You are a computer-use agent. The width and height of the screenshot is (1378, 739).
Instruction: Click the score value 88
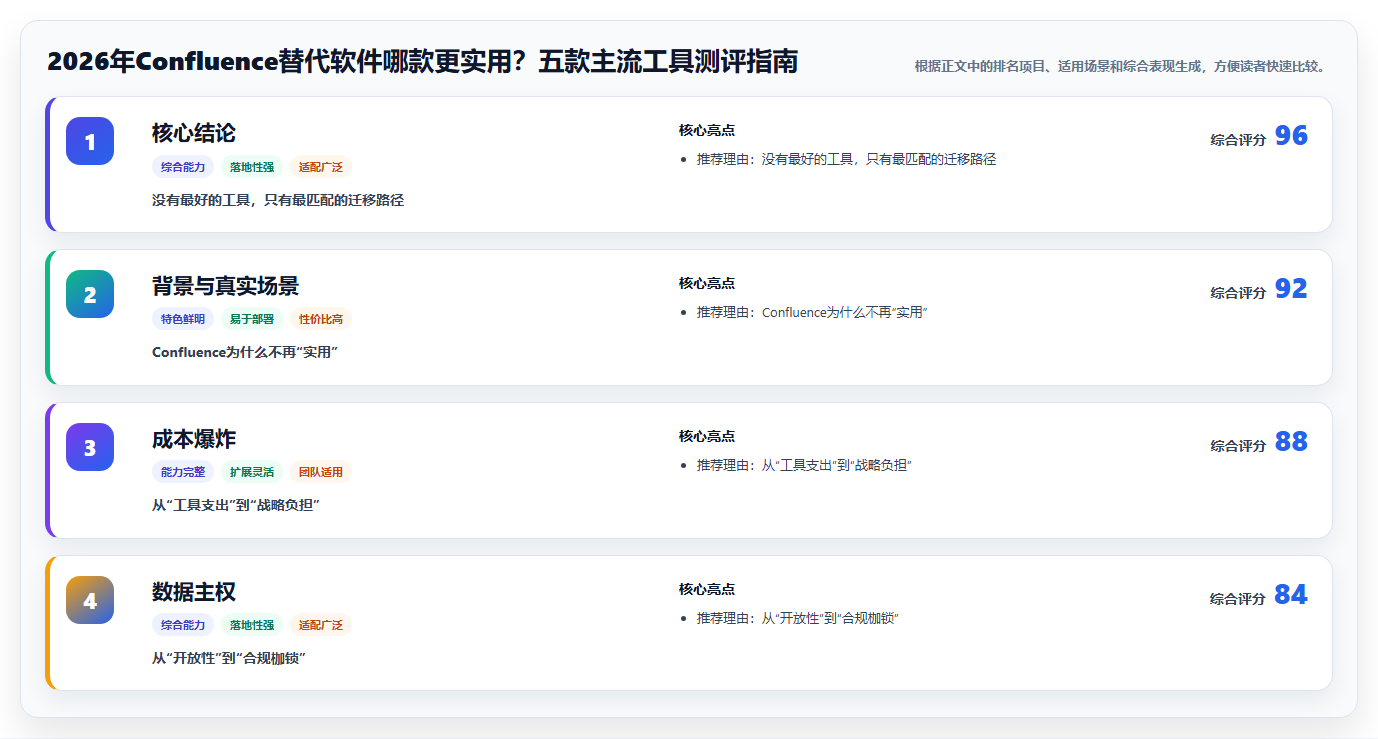(1291, 442)
